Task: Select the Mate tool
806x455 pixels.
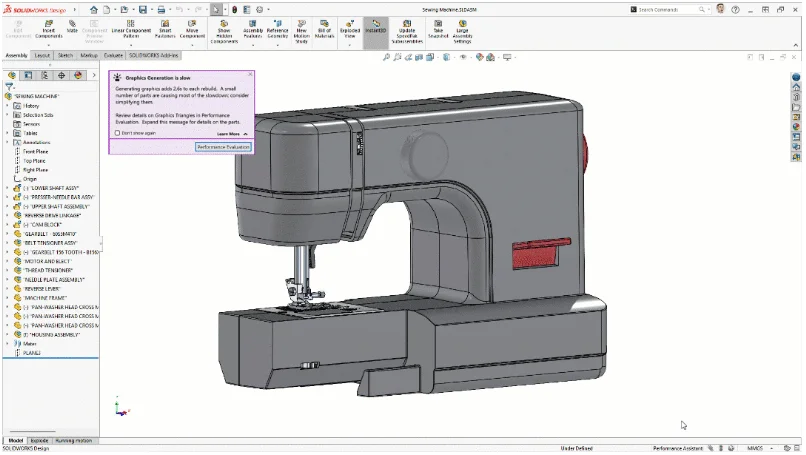Action: pyautogui.click(x=72, y=26)
